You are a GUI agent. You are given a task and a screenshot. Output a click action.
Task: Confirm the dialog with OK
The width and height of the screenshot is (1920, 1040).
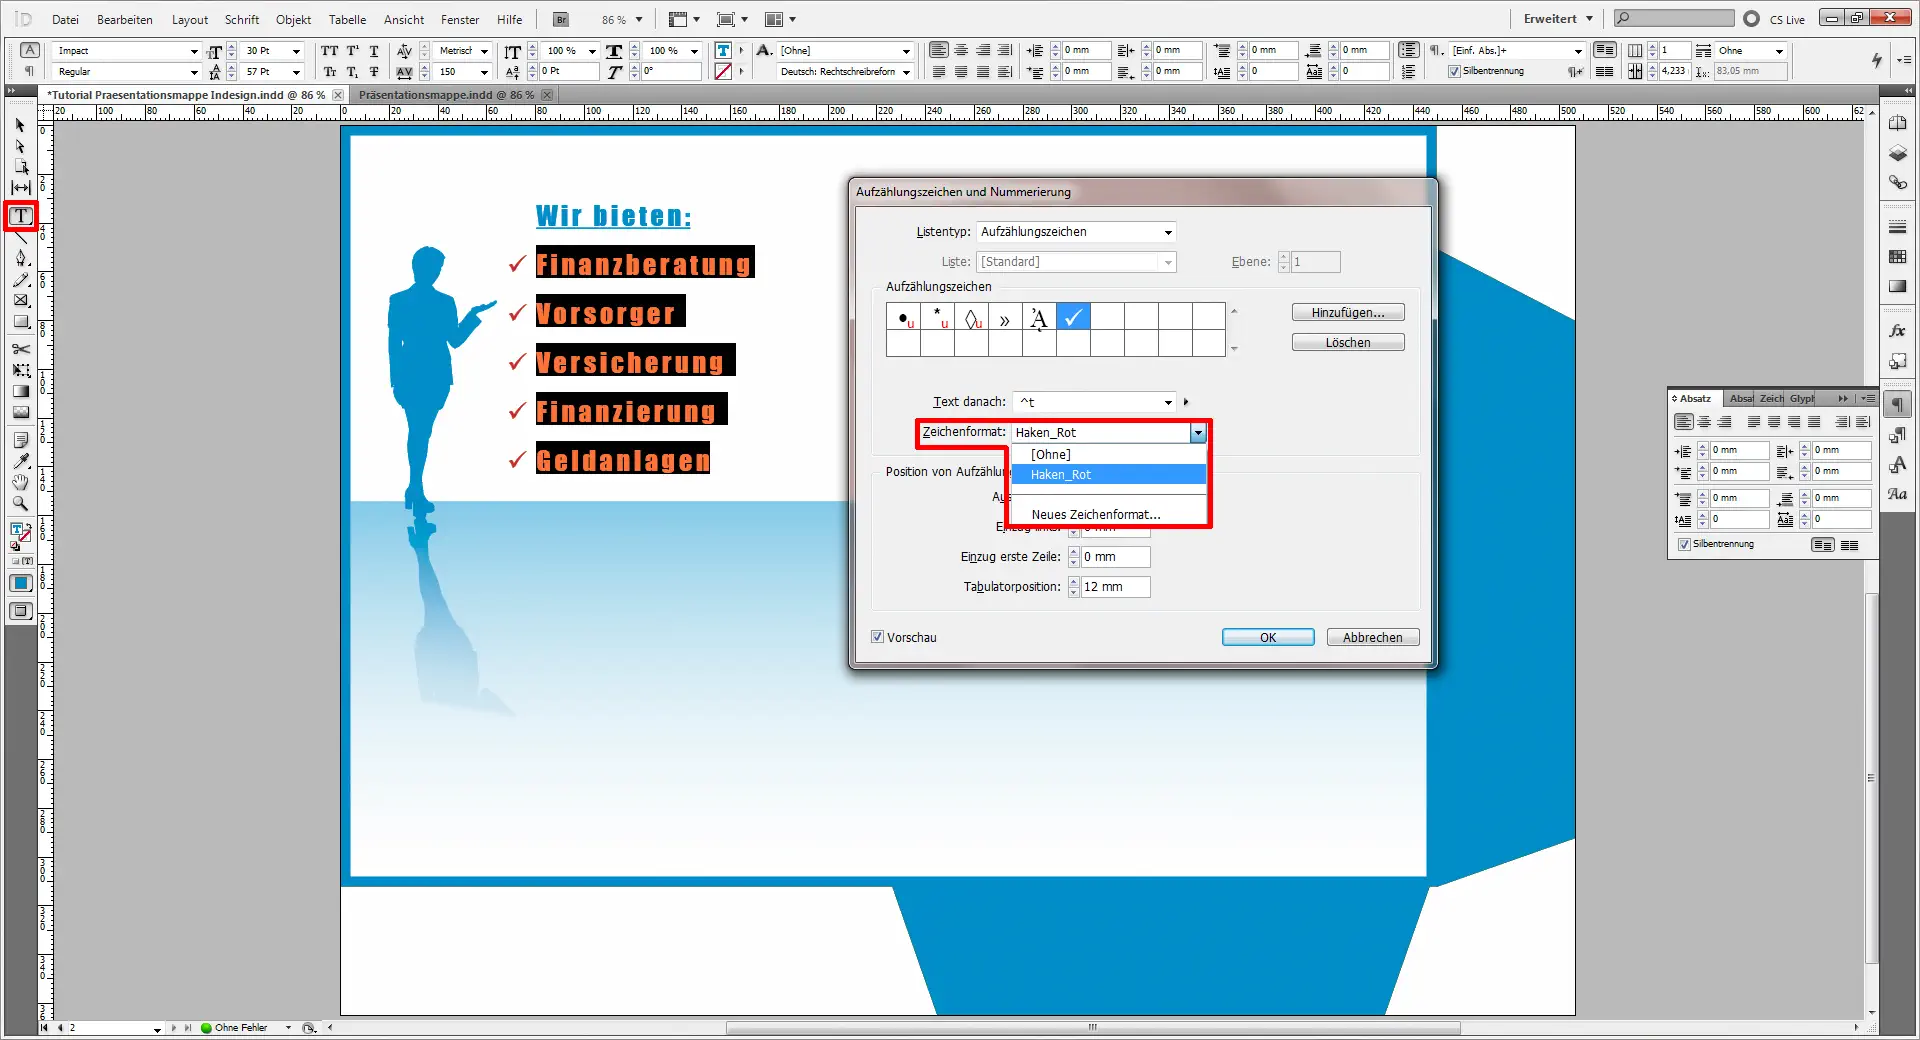pyautogui.click(x=1267, y=637)
